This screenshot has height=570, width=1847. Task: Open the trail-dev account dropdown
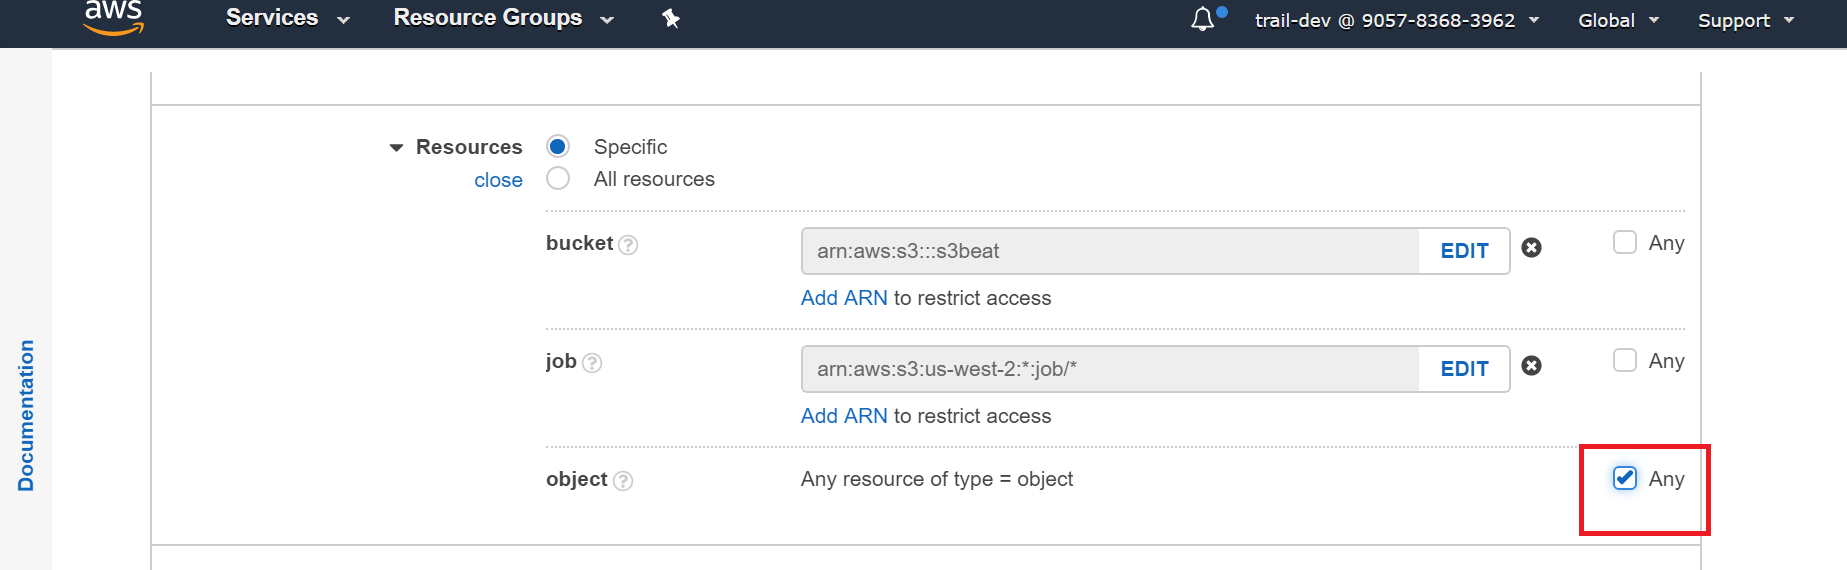tap(1397, 20)
